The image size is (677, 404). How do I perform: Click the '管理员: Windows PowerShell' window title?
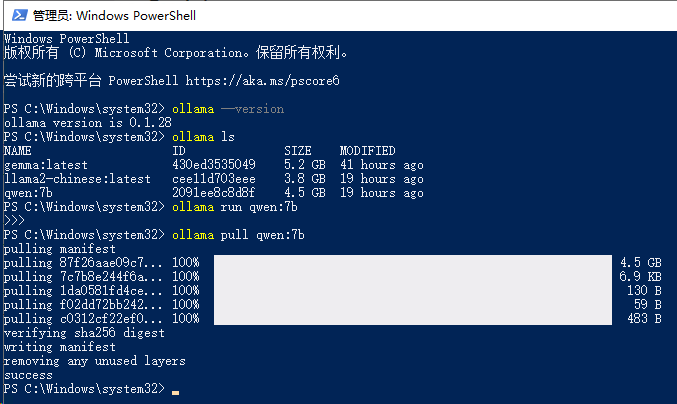[x=114, y=15]
